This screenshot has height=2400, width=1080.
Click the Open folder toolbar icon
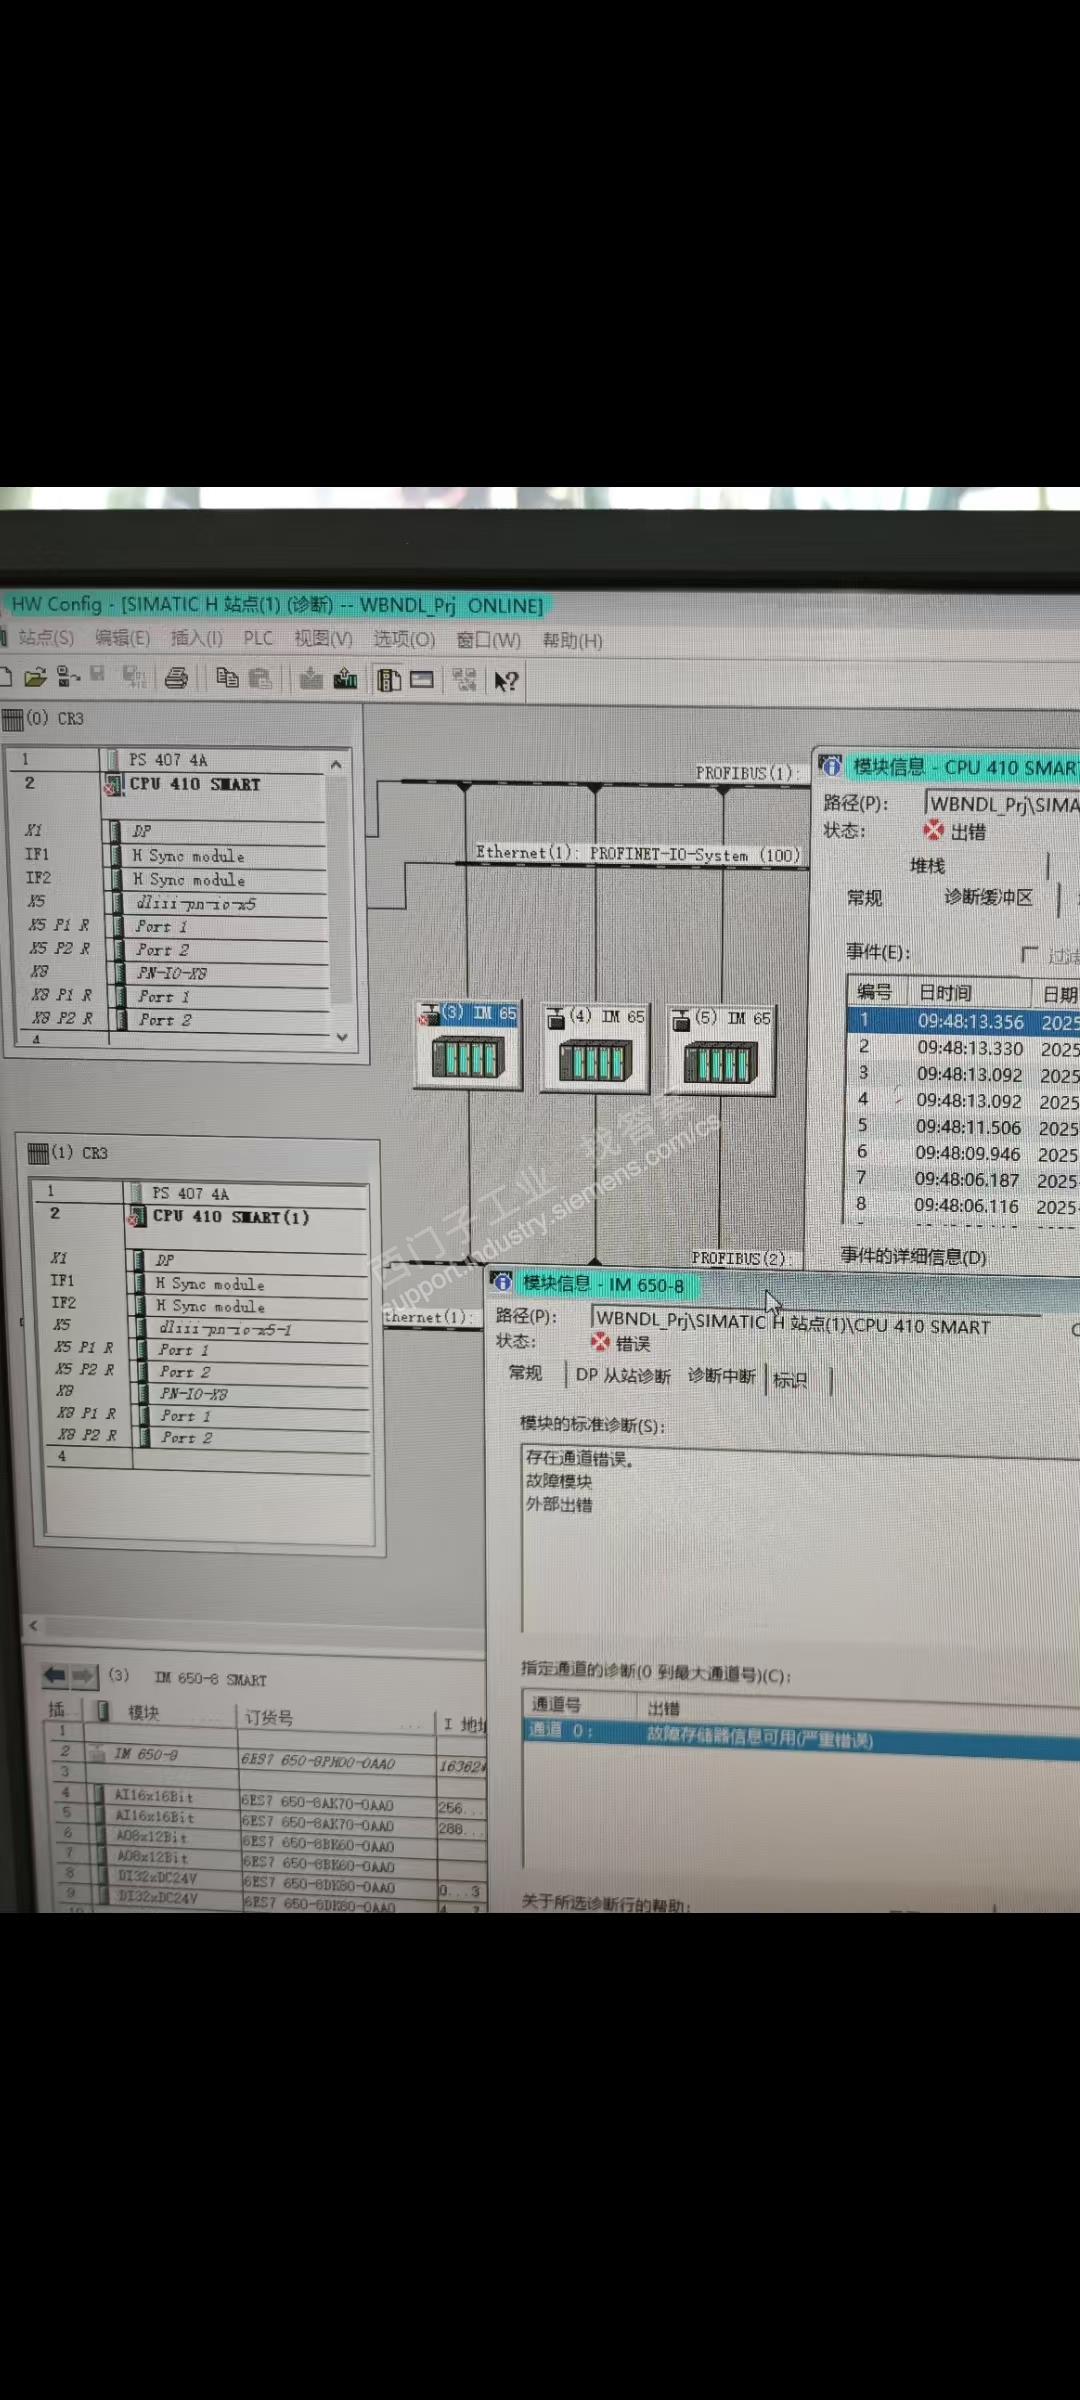(35, 678)
